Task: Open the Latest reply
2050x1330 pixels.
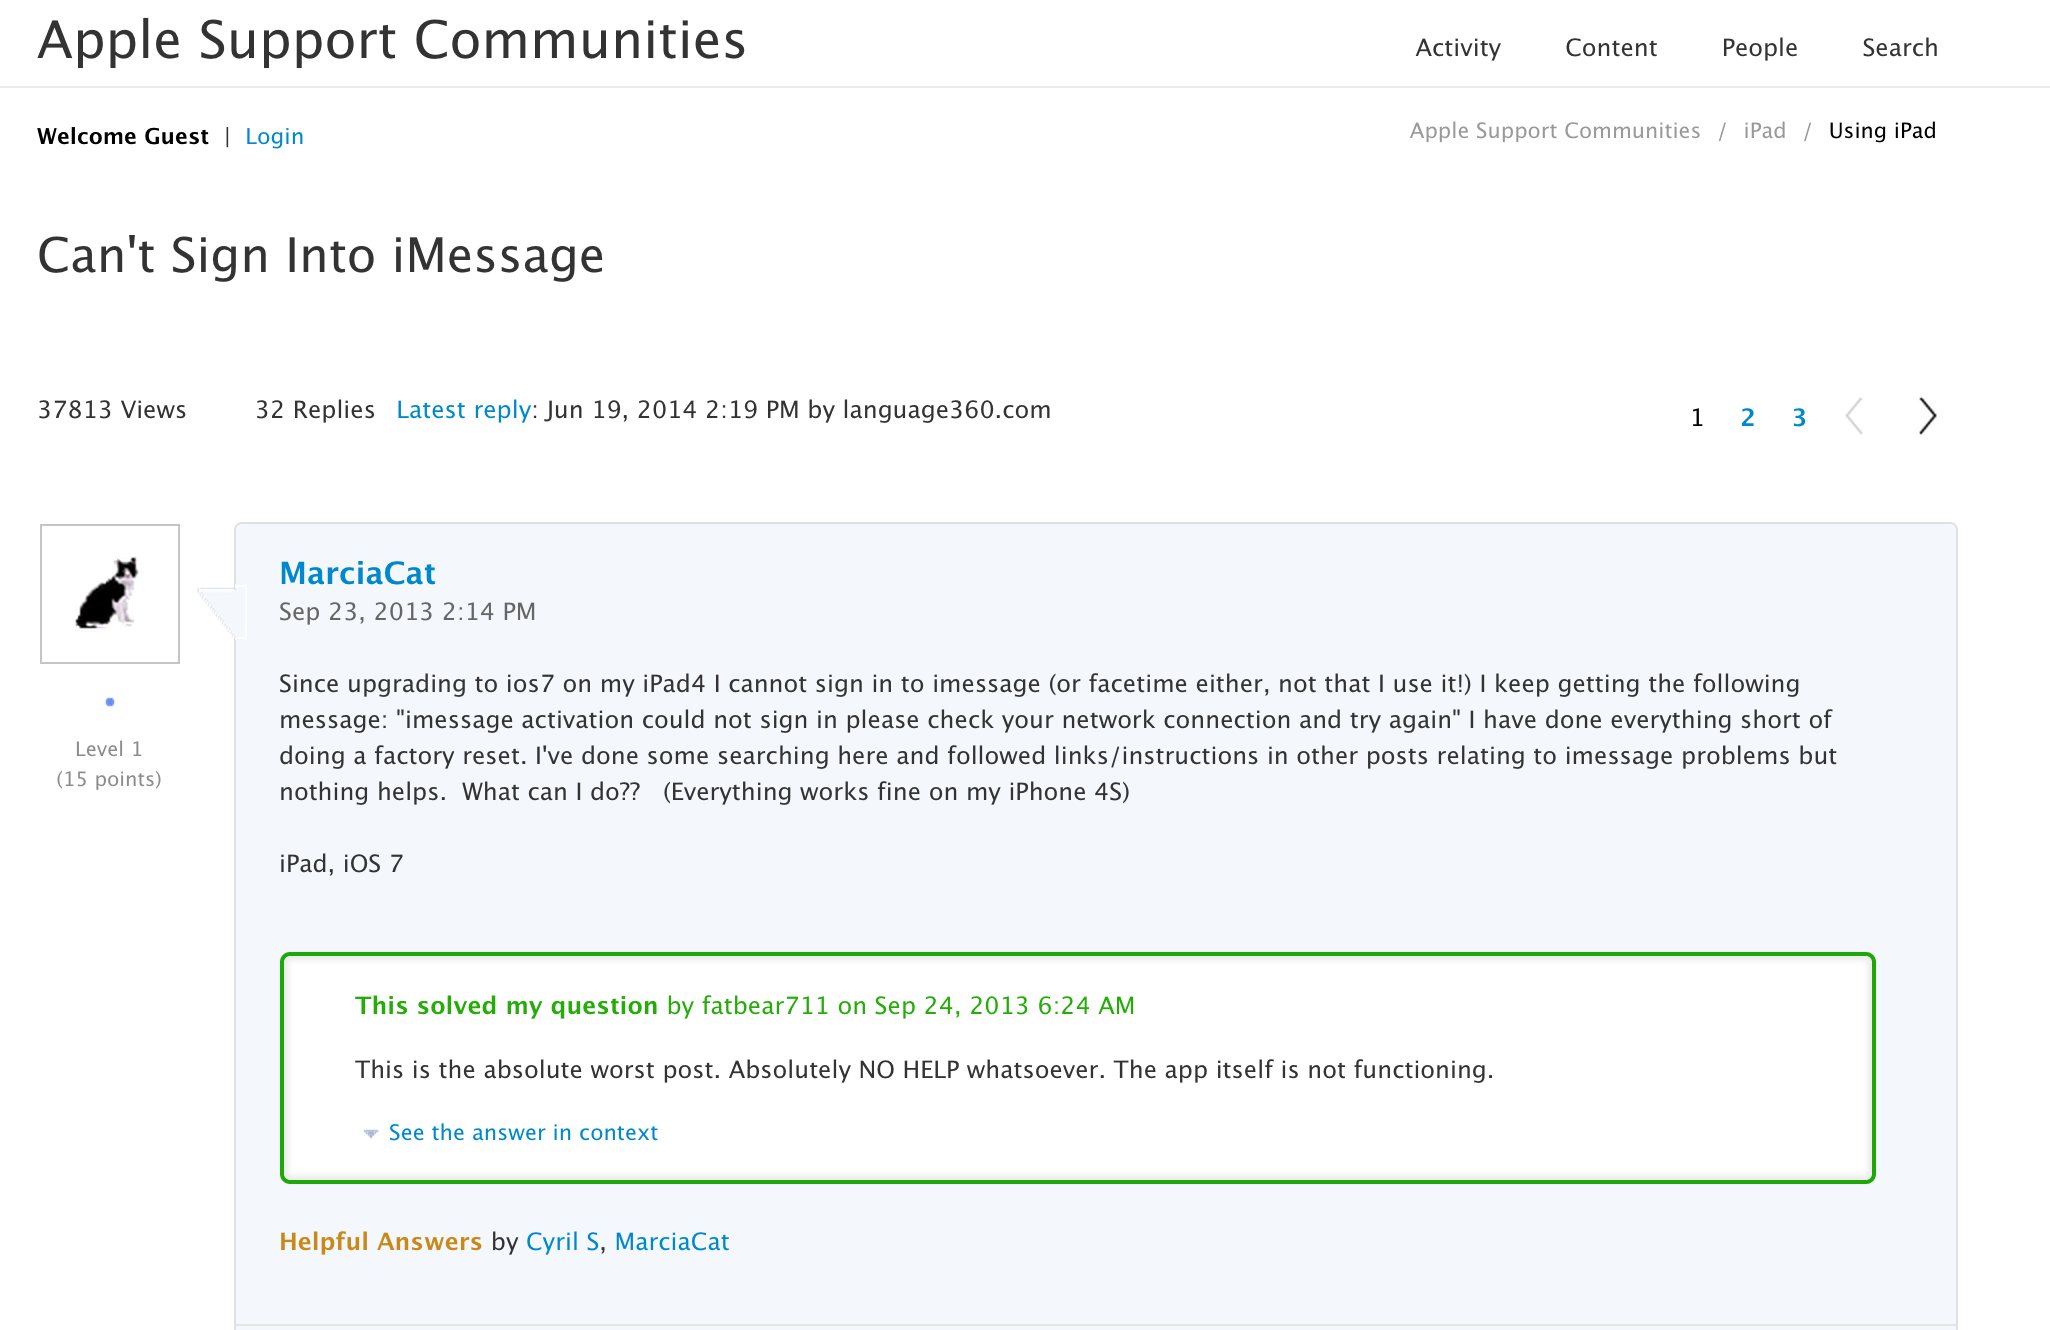Action: tap(463, 409)
